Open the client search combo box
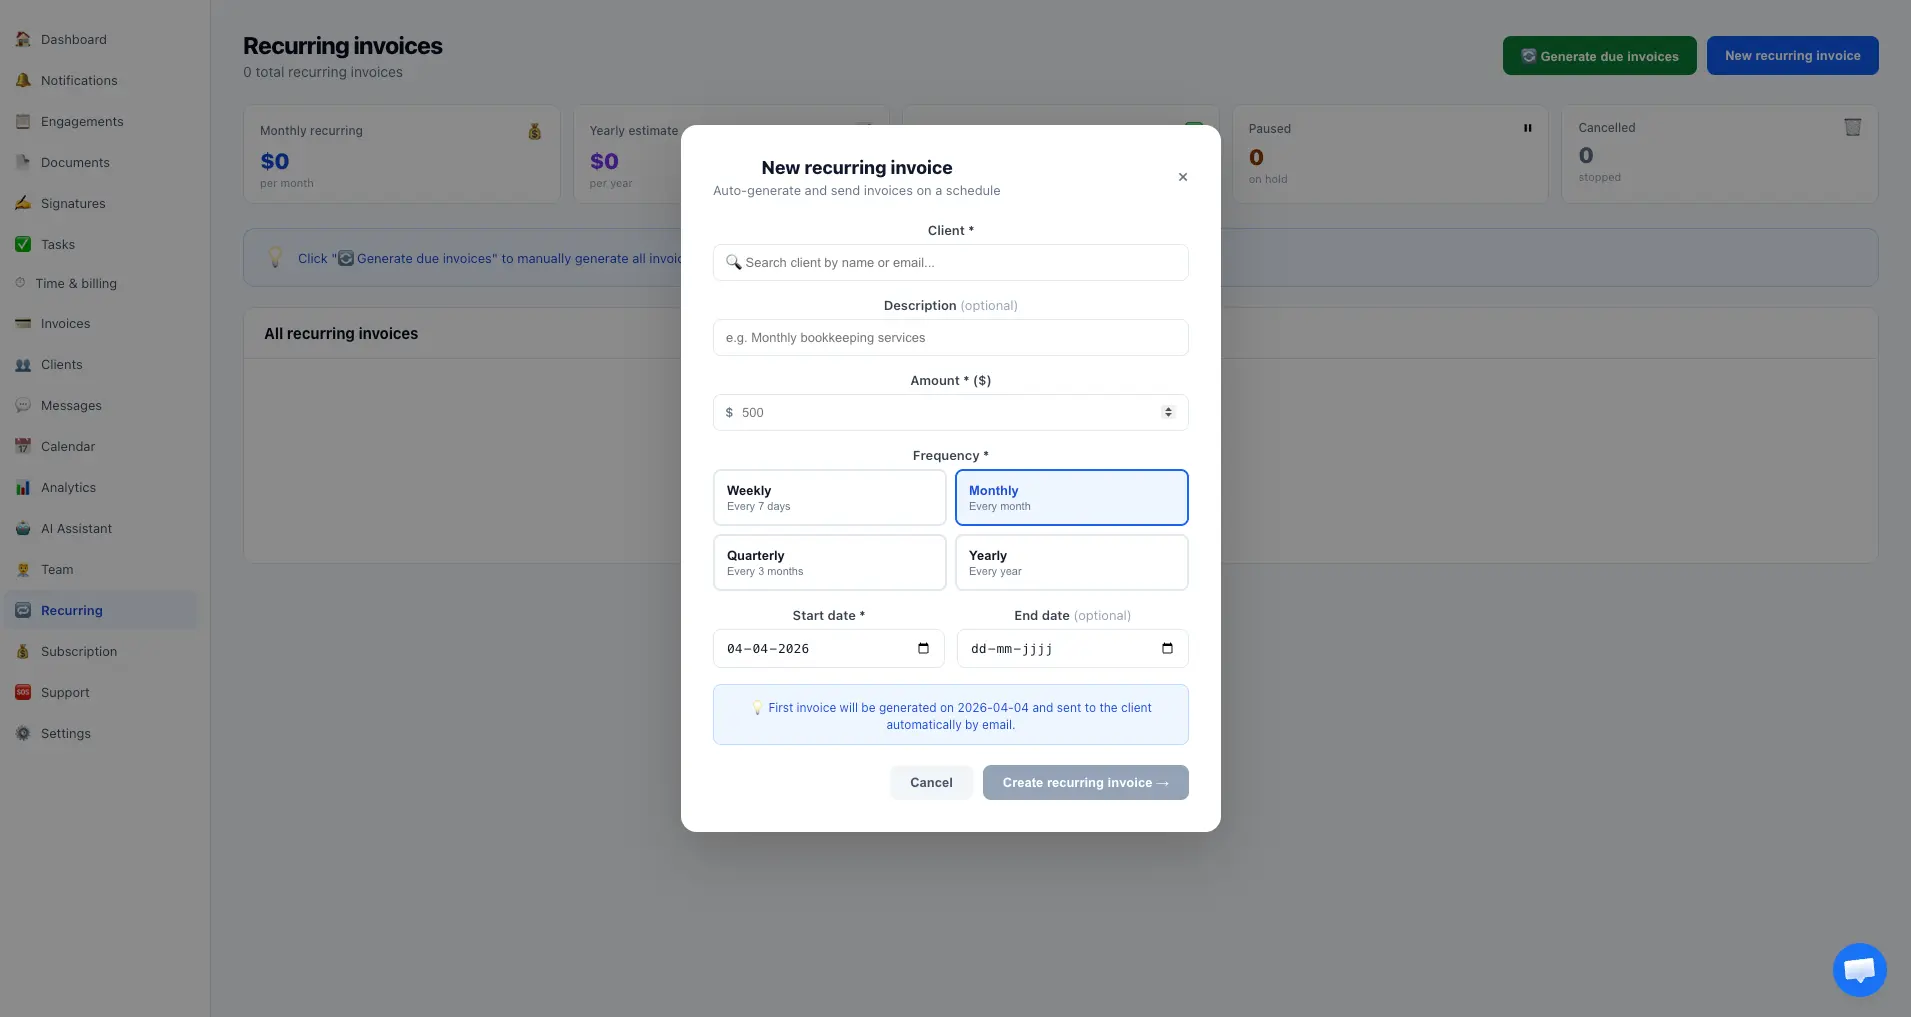 [950, 263]
